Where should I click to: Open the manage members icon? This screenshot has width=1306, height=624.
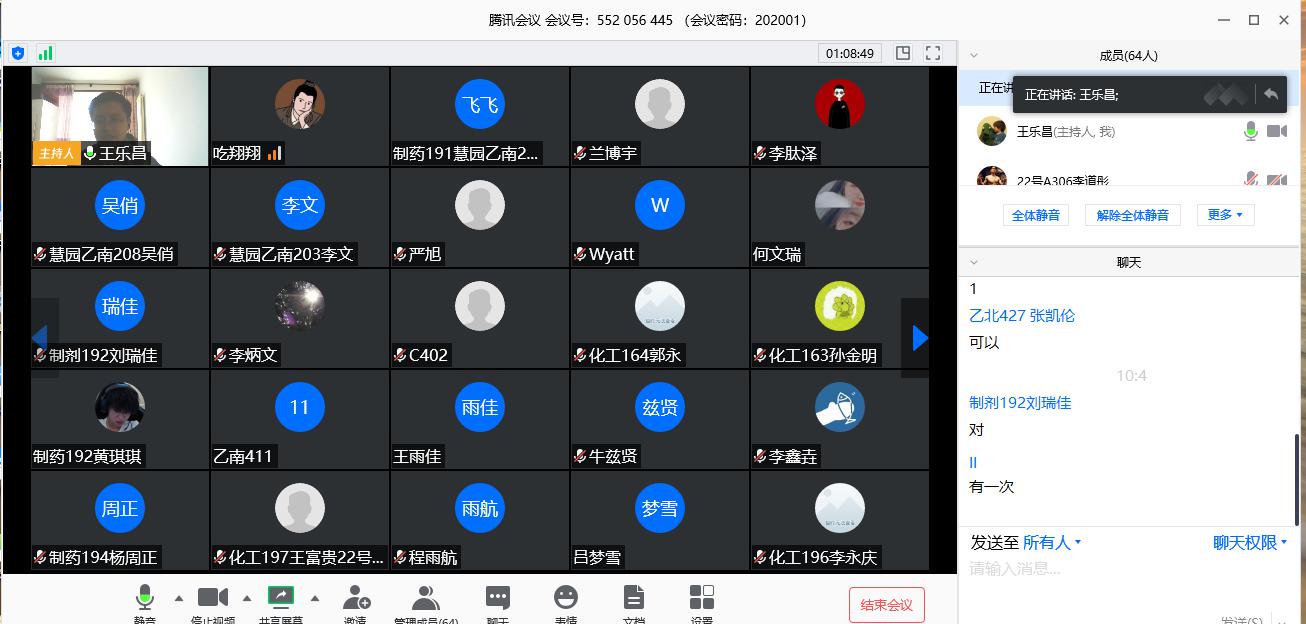tap(426, 598)
